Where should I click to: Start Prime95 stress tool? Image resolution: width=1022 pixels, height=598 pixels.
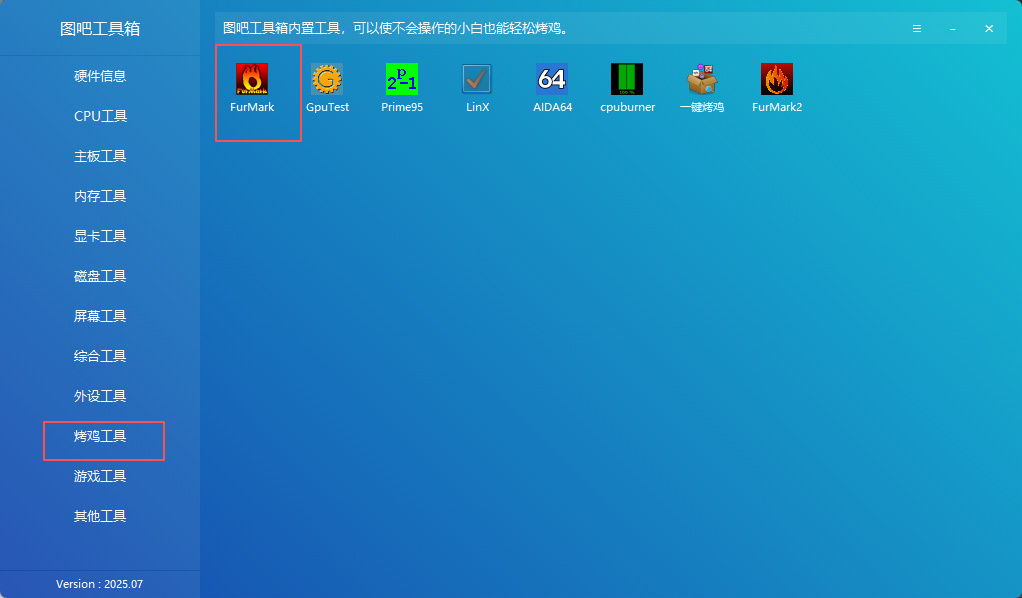[x=402, y=79]
